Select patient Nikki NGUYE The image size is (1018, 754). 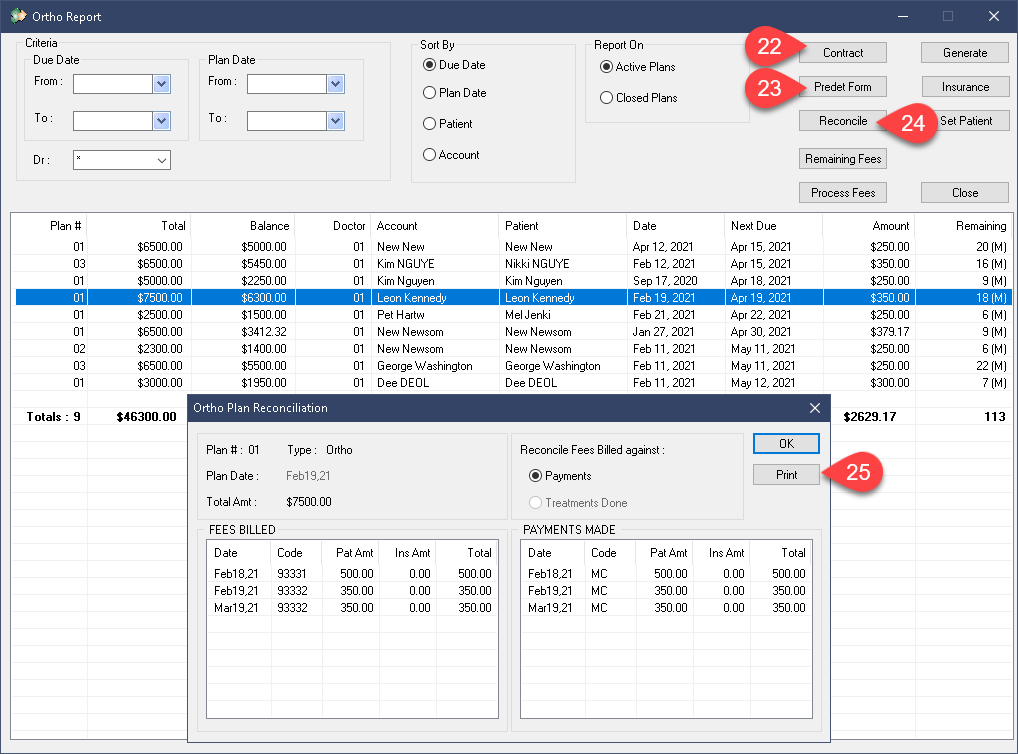coord(537,264)
